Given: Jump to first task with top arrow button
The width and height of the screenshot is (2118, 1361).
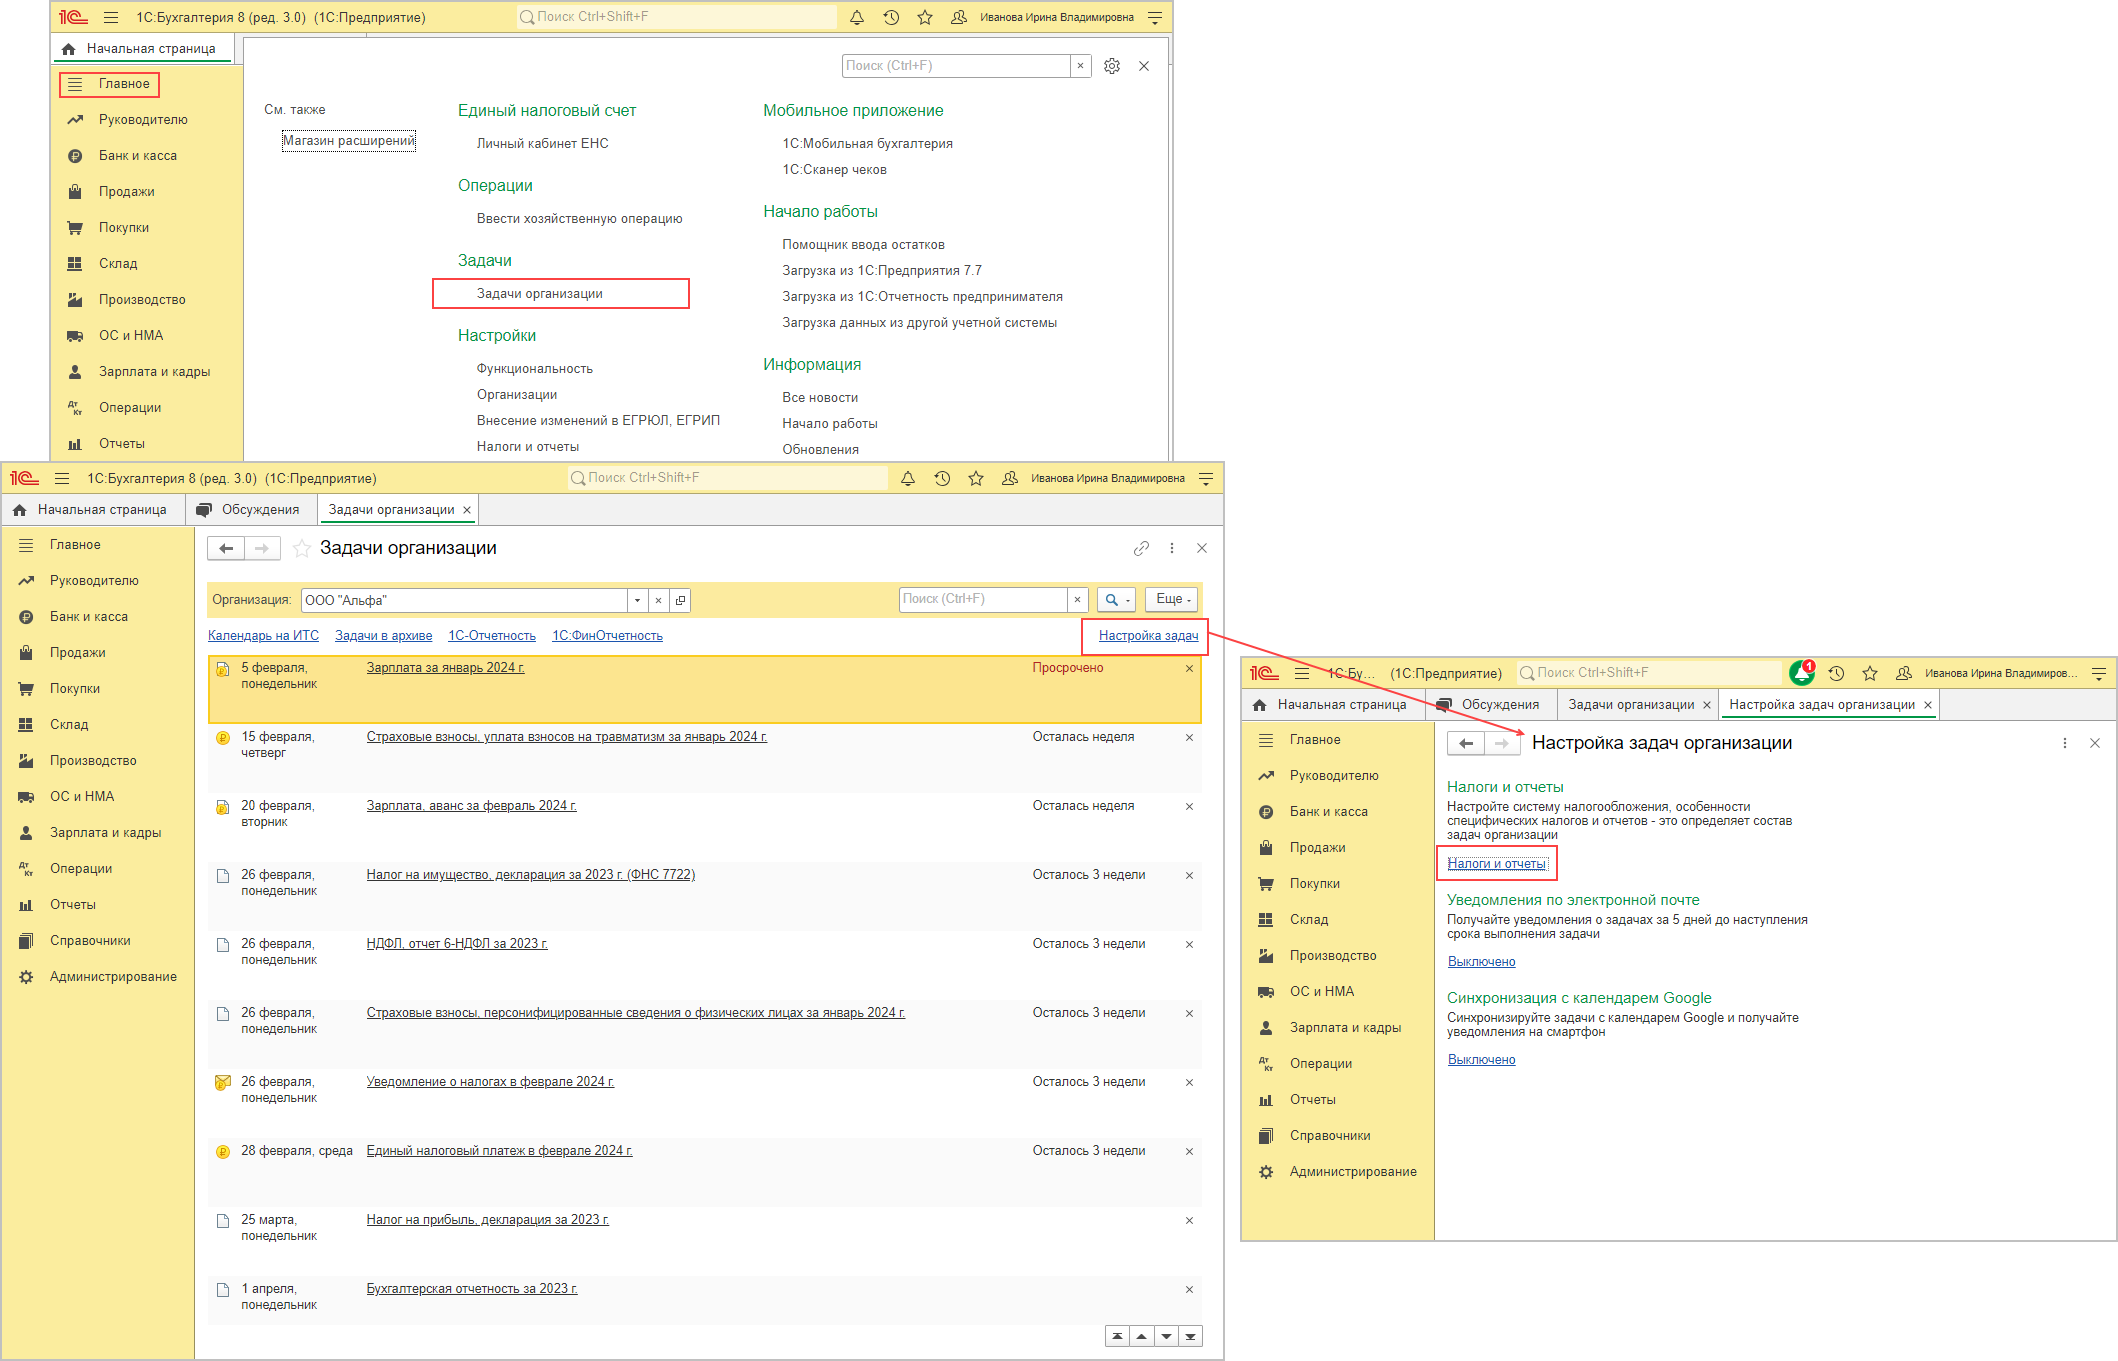Looking at the screenshot, I should pyautogui.click(x=1117, y=1336).
